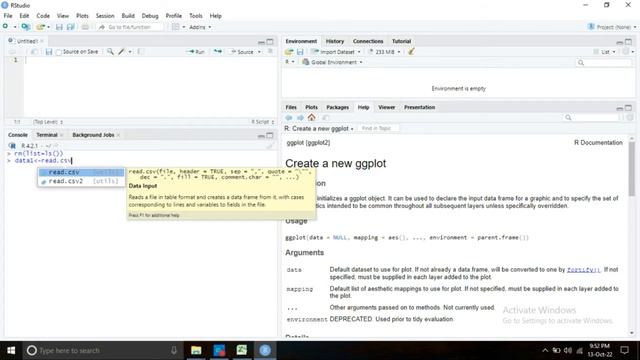Follow the fortify() link in help

pyautogui.click(x=583, y=270)
